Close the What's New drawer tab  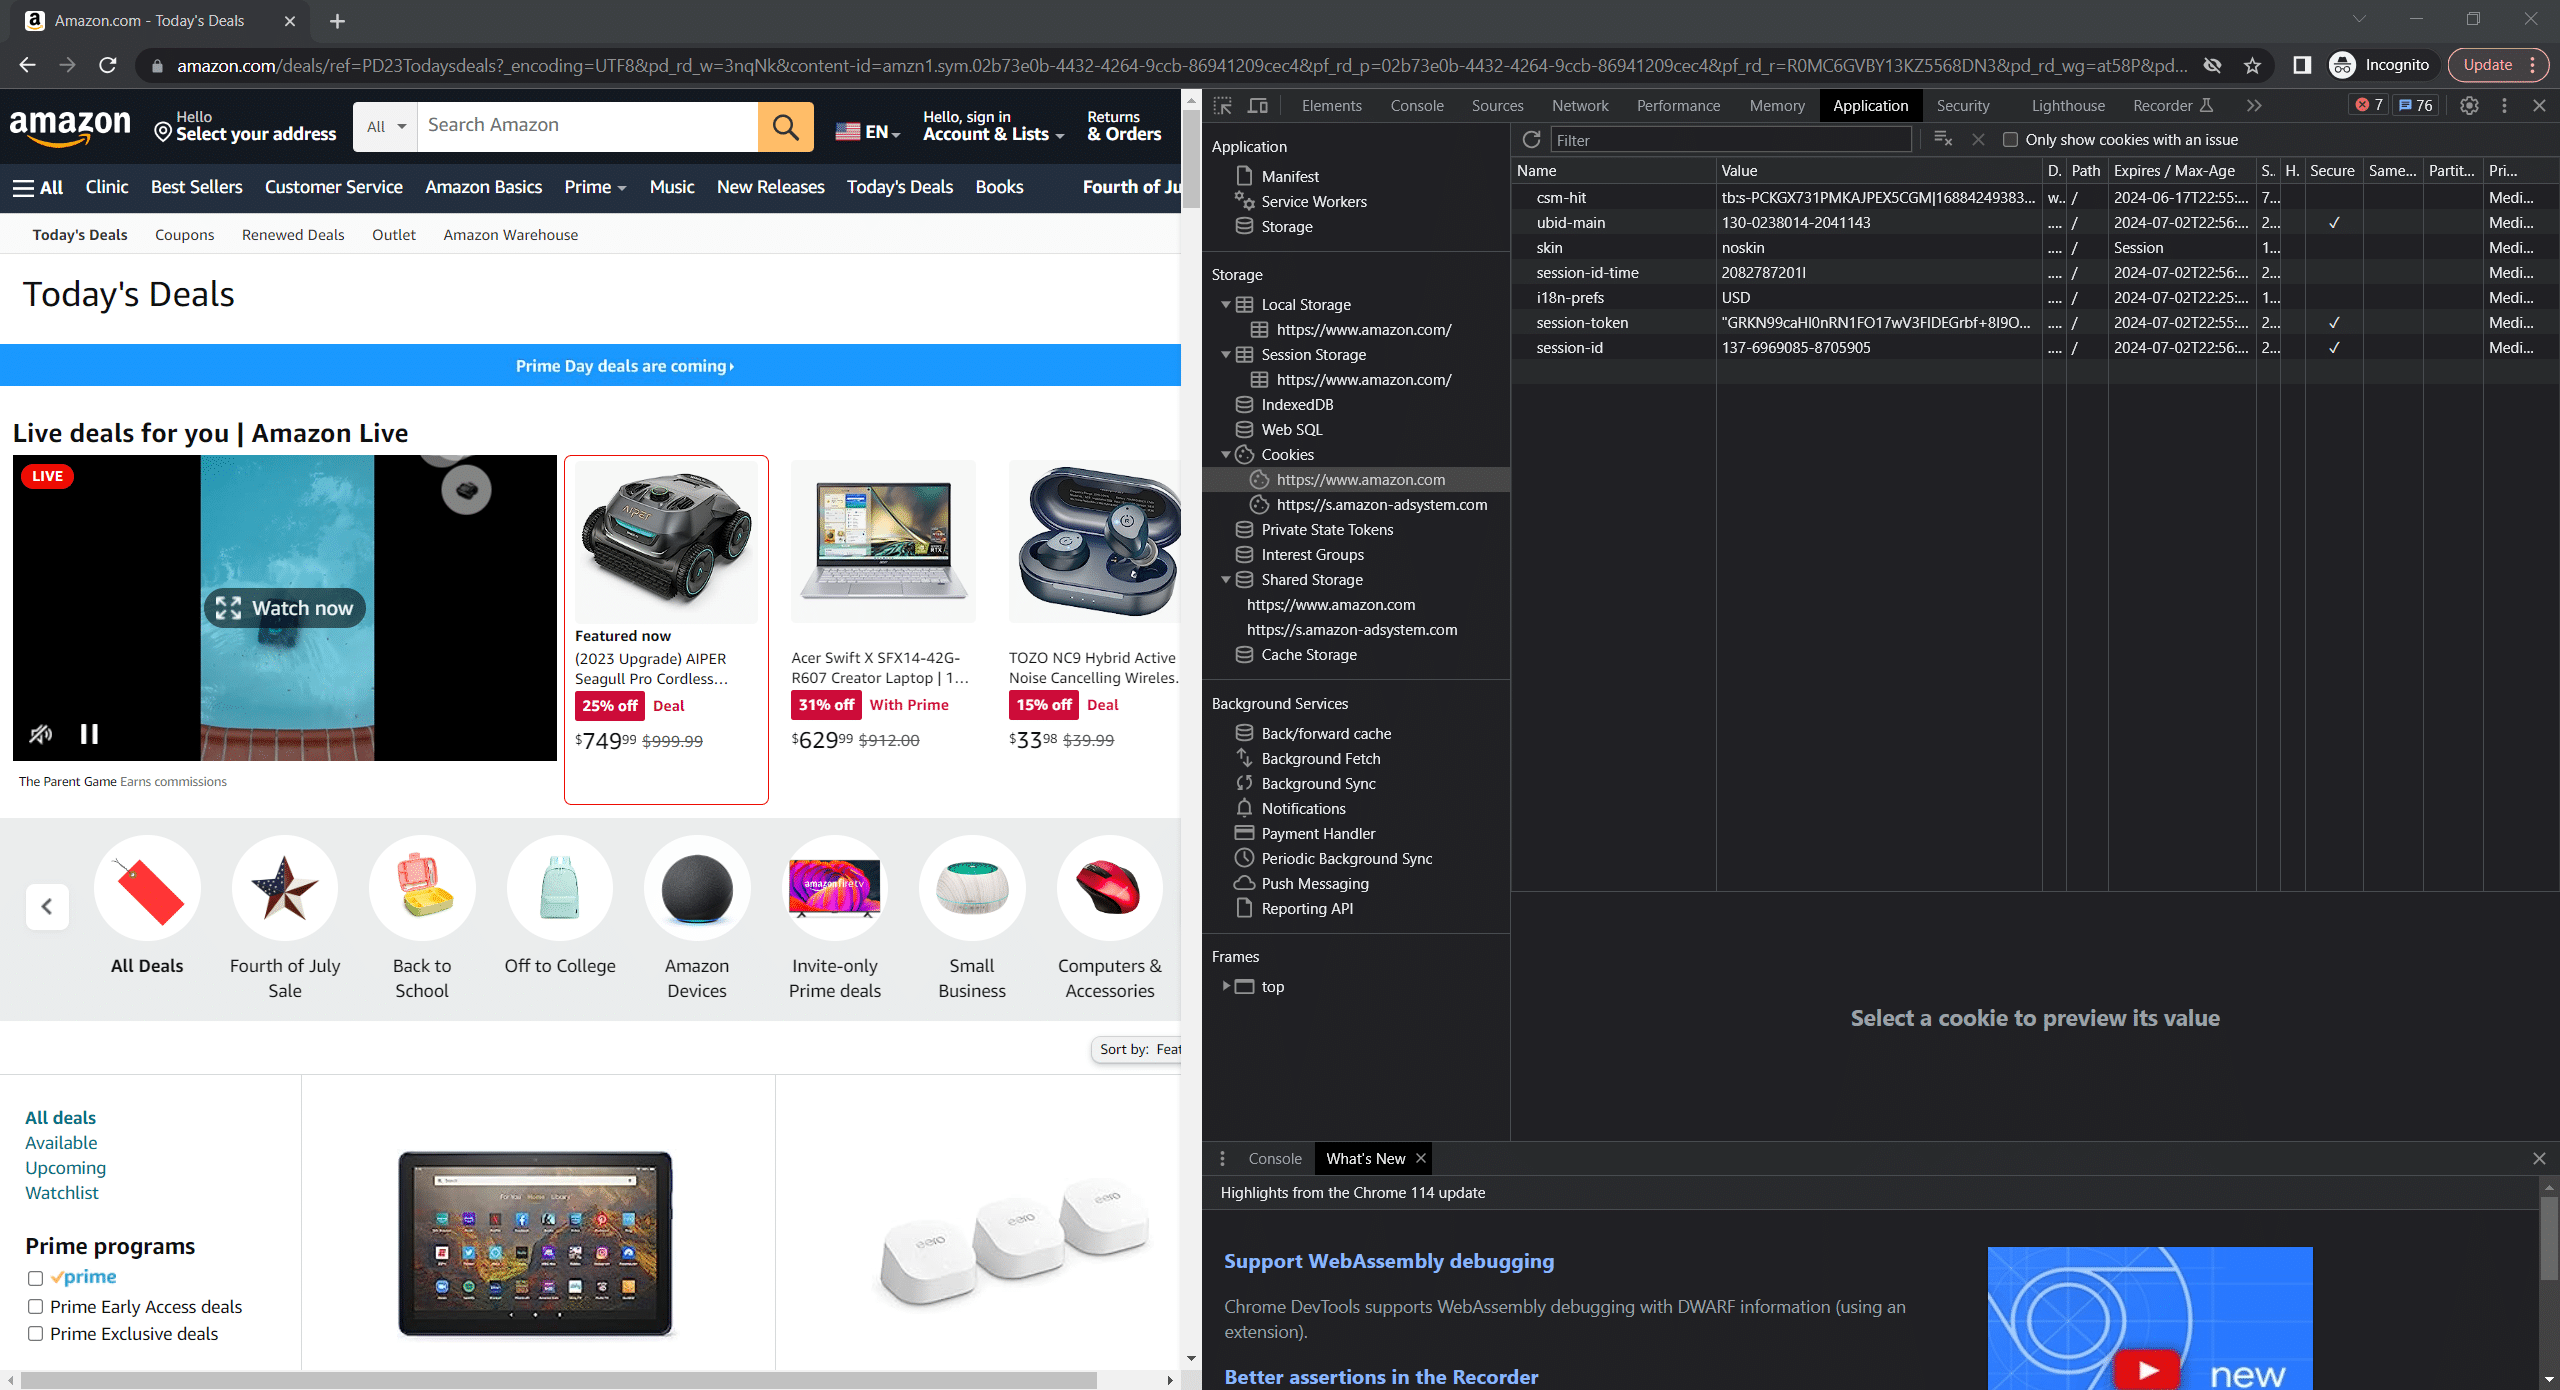point(1420,1158)
